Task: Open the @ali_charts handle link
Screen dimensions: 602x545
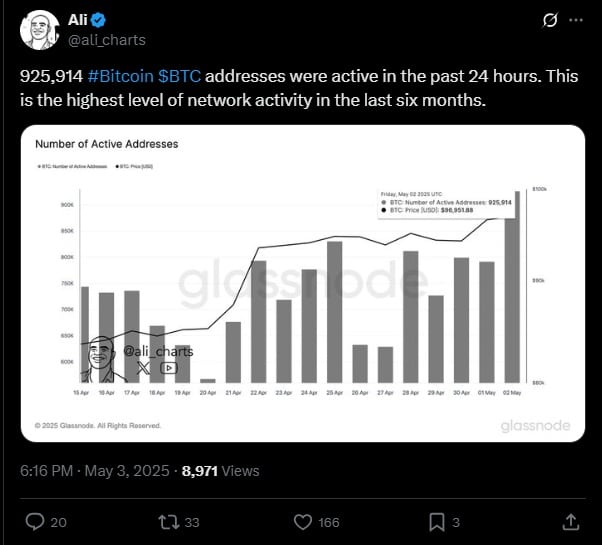Action: pos(107,40)
